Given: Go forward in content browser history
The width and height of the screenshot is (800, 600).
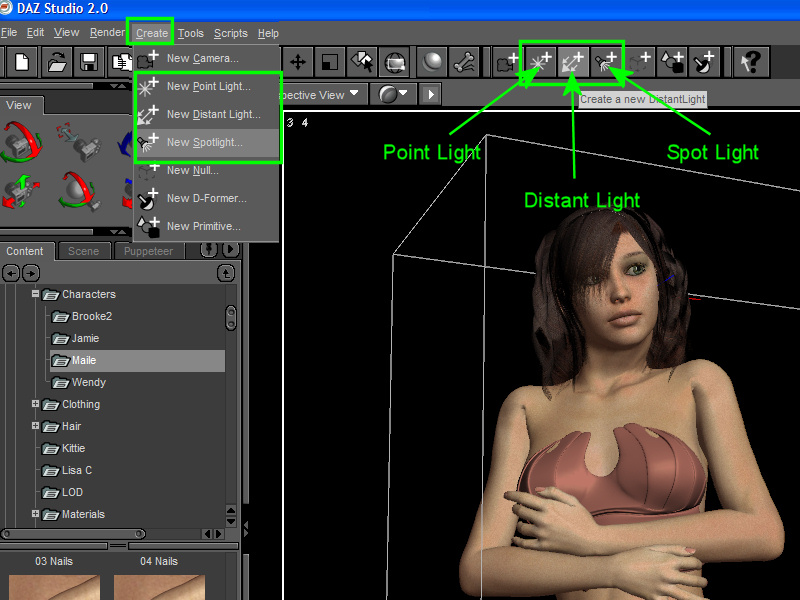Looking at the screenshot, I should tap(31, 273).
